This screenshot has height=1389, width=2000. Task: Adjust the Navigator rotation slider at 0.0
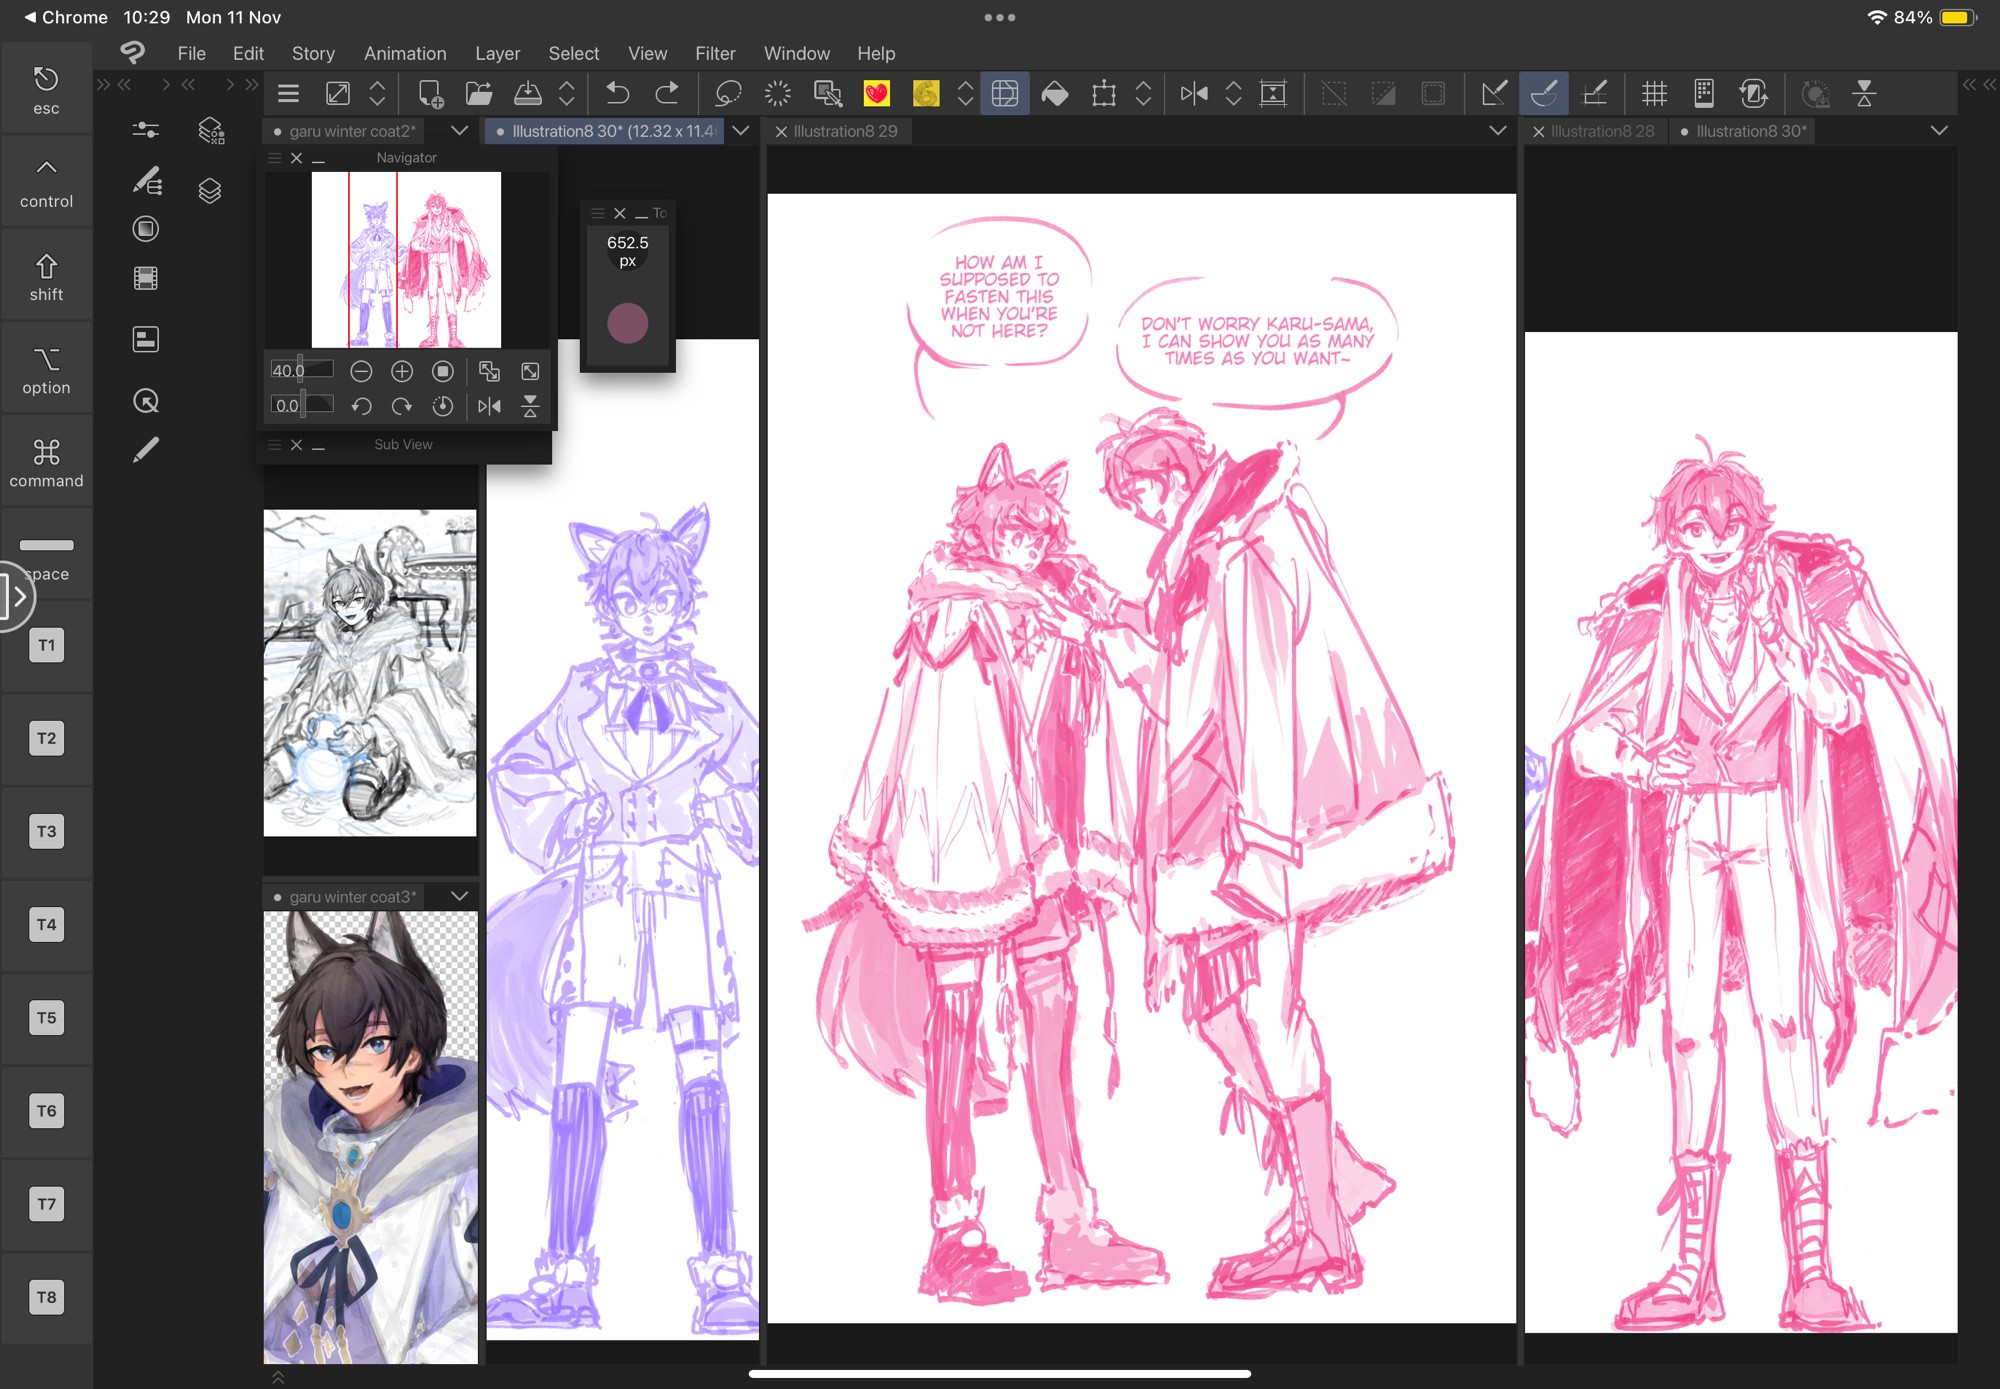[x=302, y=404]
